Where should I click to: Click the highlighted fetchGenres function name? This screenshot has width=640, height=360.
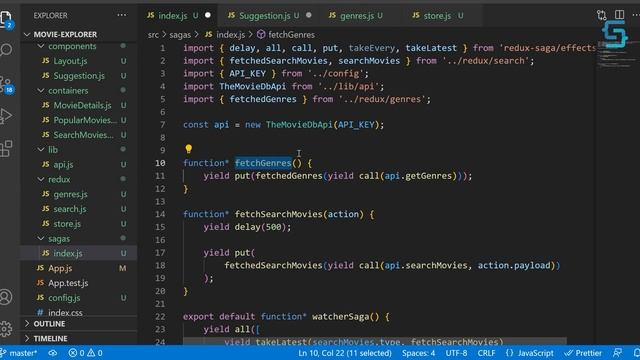(x=263, y=163)
